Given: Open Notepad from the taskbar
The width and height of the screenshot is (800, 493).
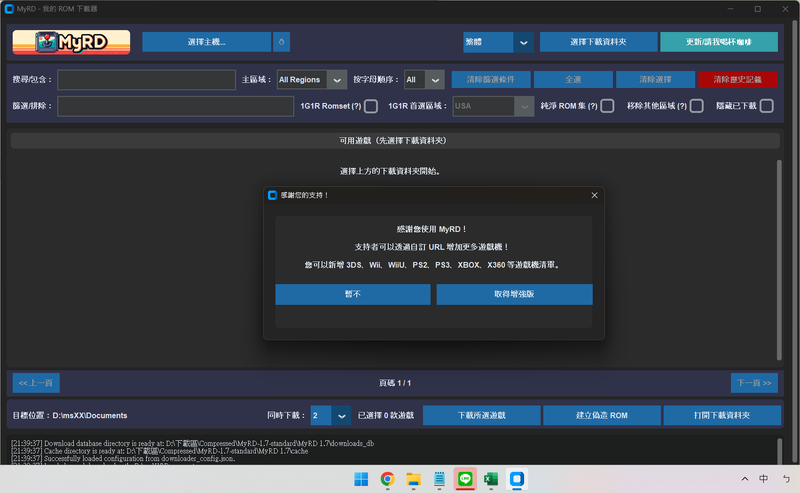Looking at the screenshot, I should coord(439,479).
